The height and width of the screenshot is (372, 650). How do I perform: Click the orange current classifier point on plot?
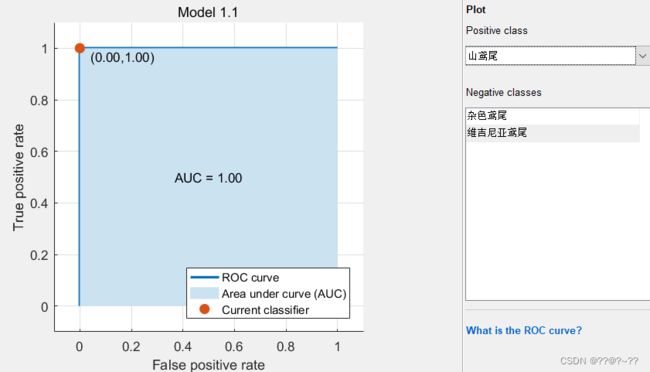click(80, 49)
